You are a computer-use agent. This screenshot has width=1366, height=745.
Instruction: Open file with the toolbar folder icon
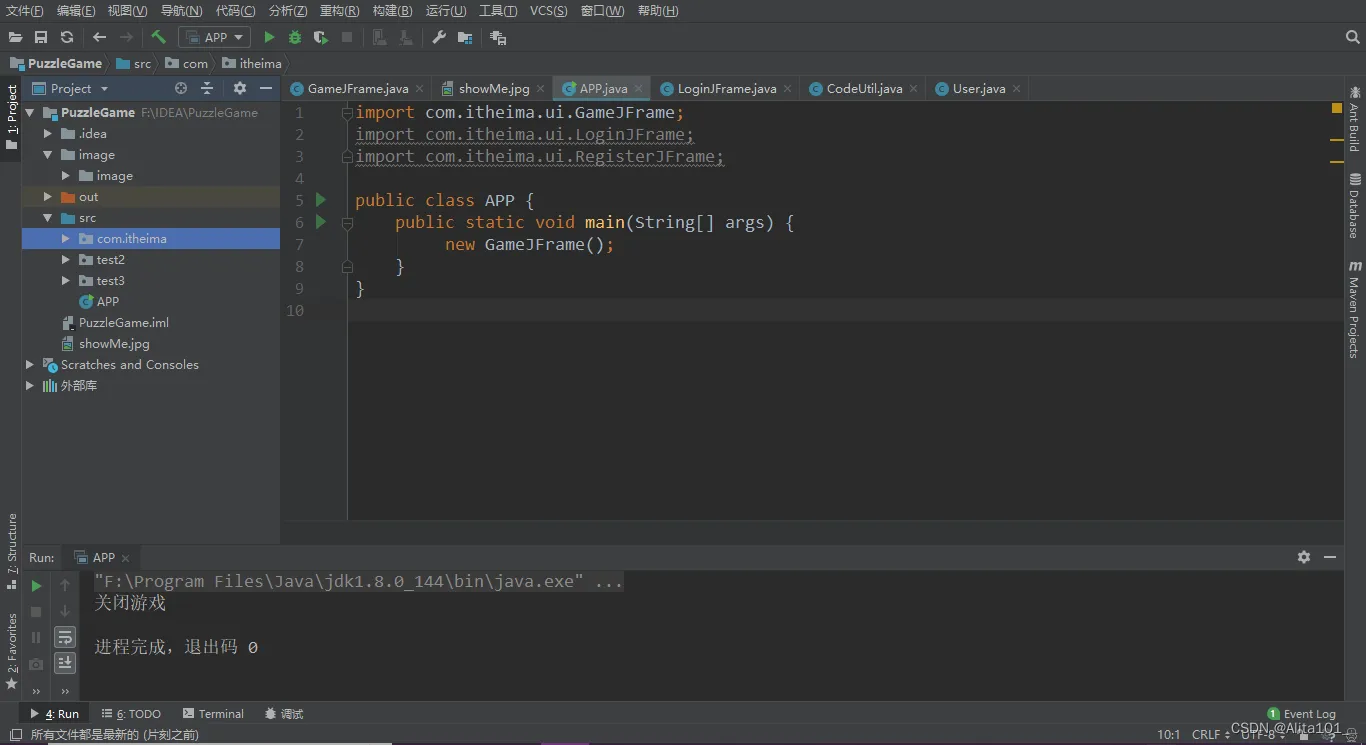[15, 37]
